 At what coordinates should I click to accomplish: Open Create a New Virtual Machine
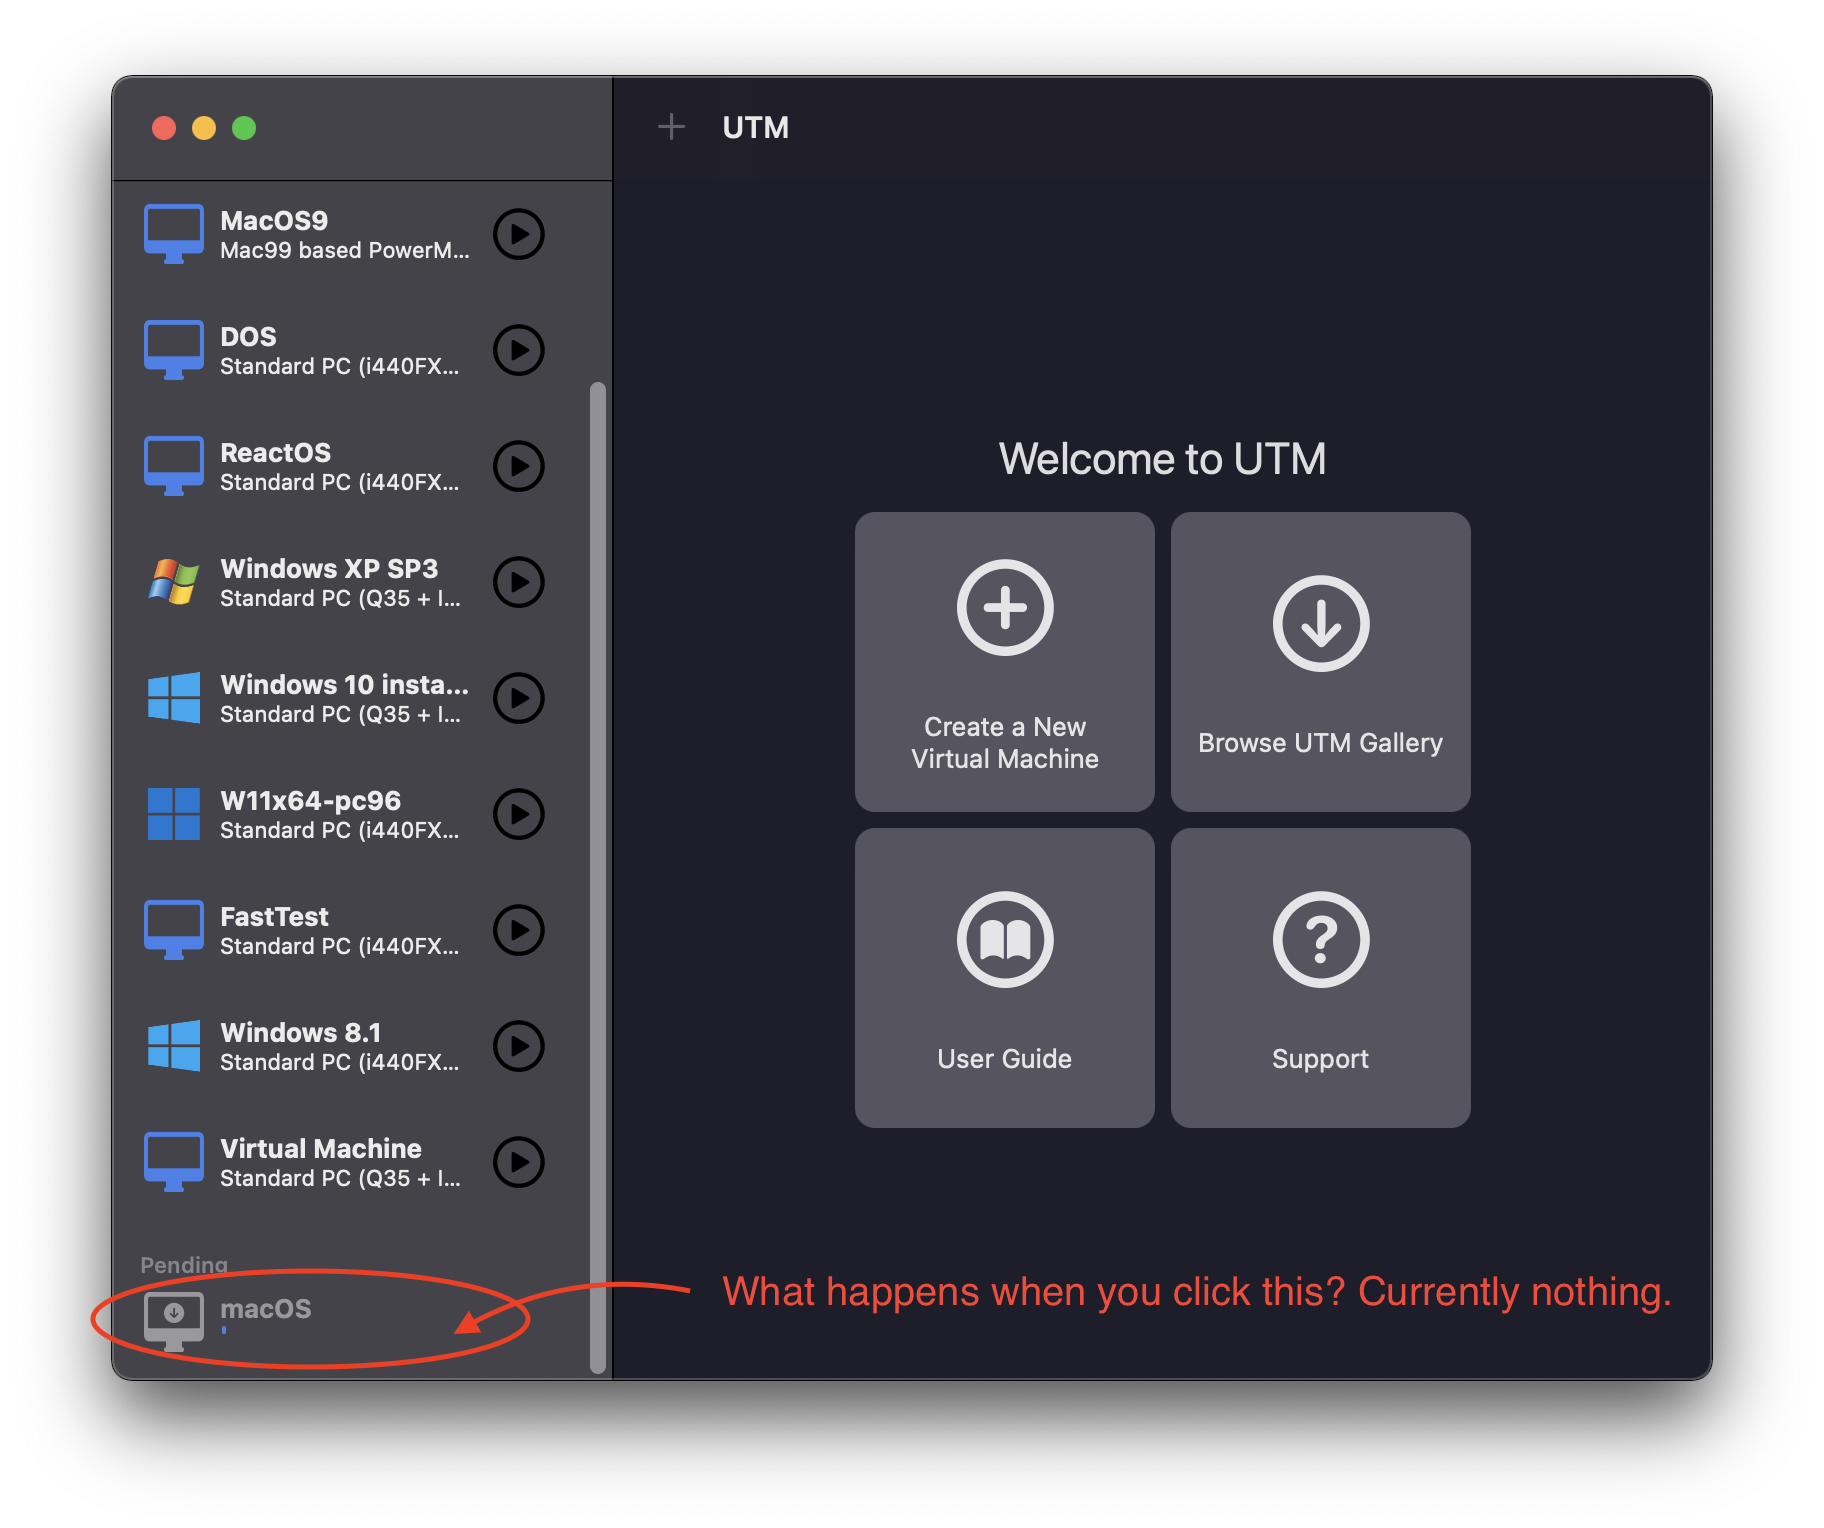pyautogui.click(x=1004, y=662)
